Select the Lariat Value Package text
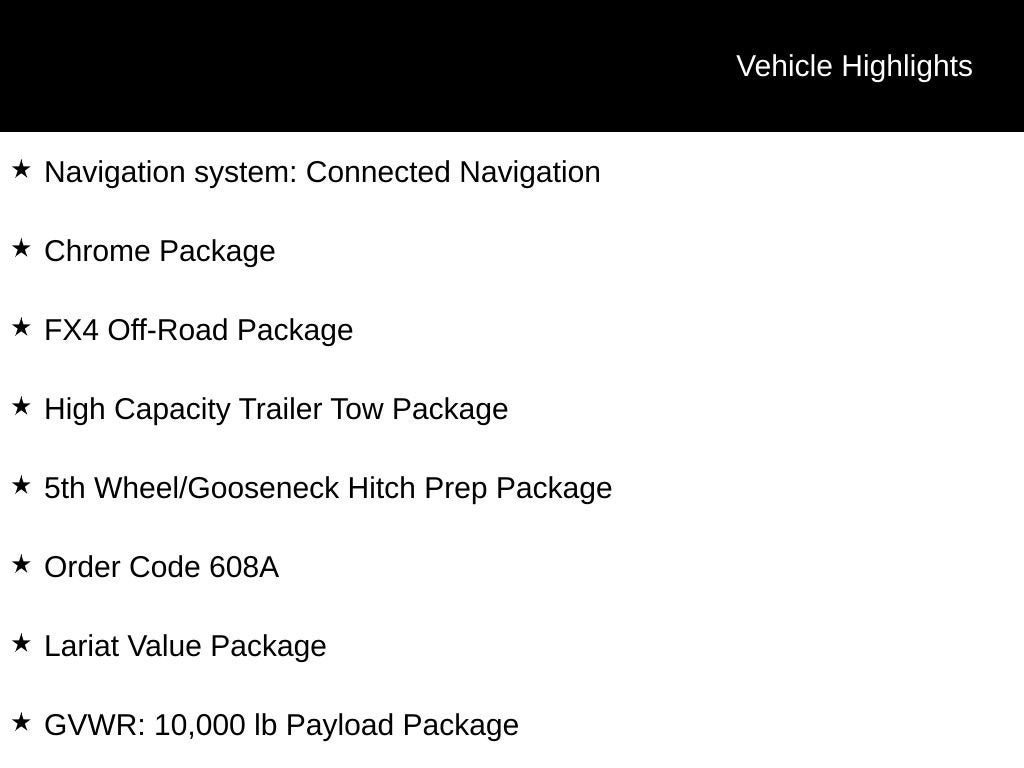Screen dimensions: 1024x768 (186, 646)
